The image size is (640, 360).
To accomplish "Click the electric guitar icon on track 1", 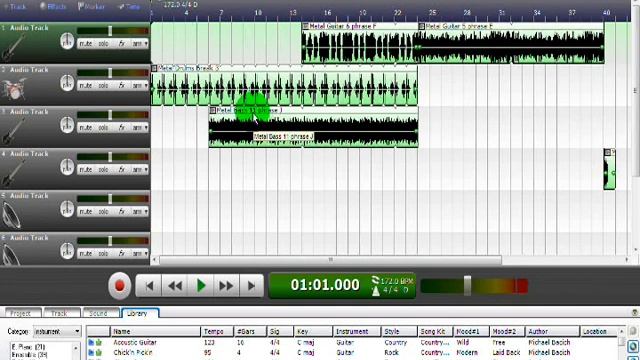I will (13, 47).
